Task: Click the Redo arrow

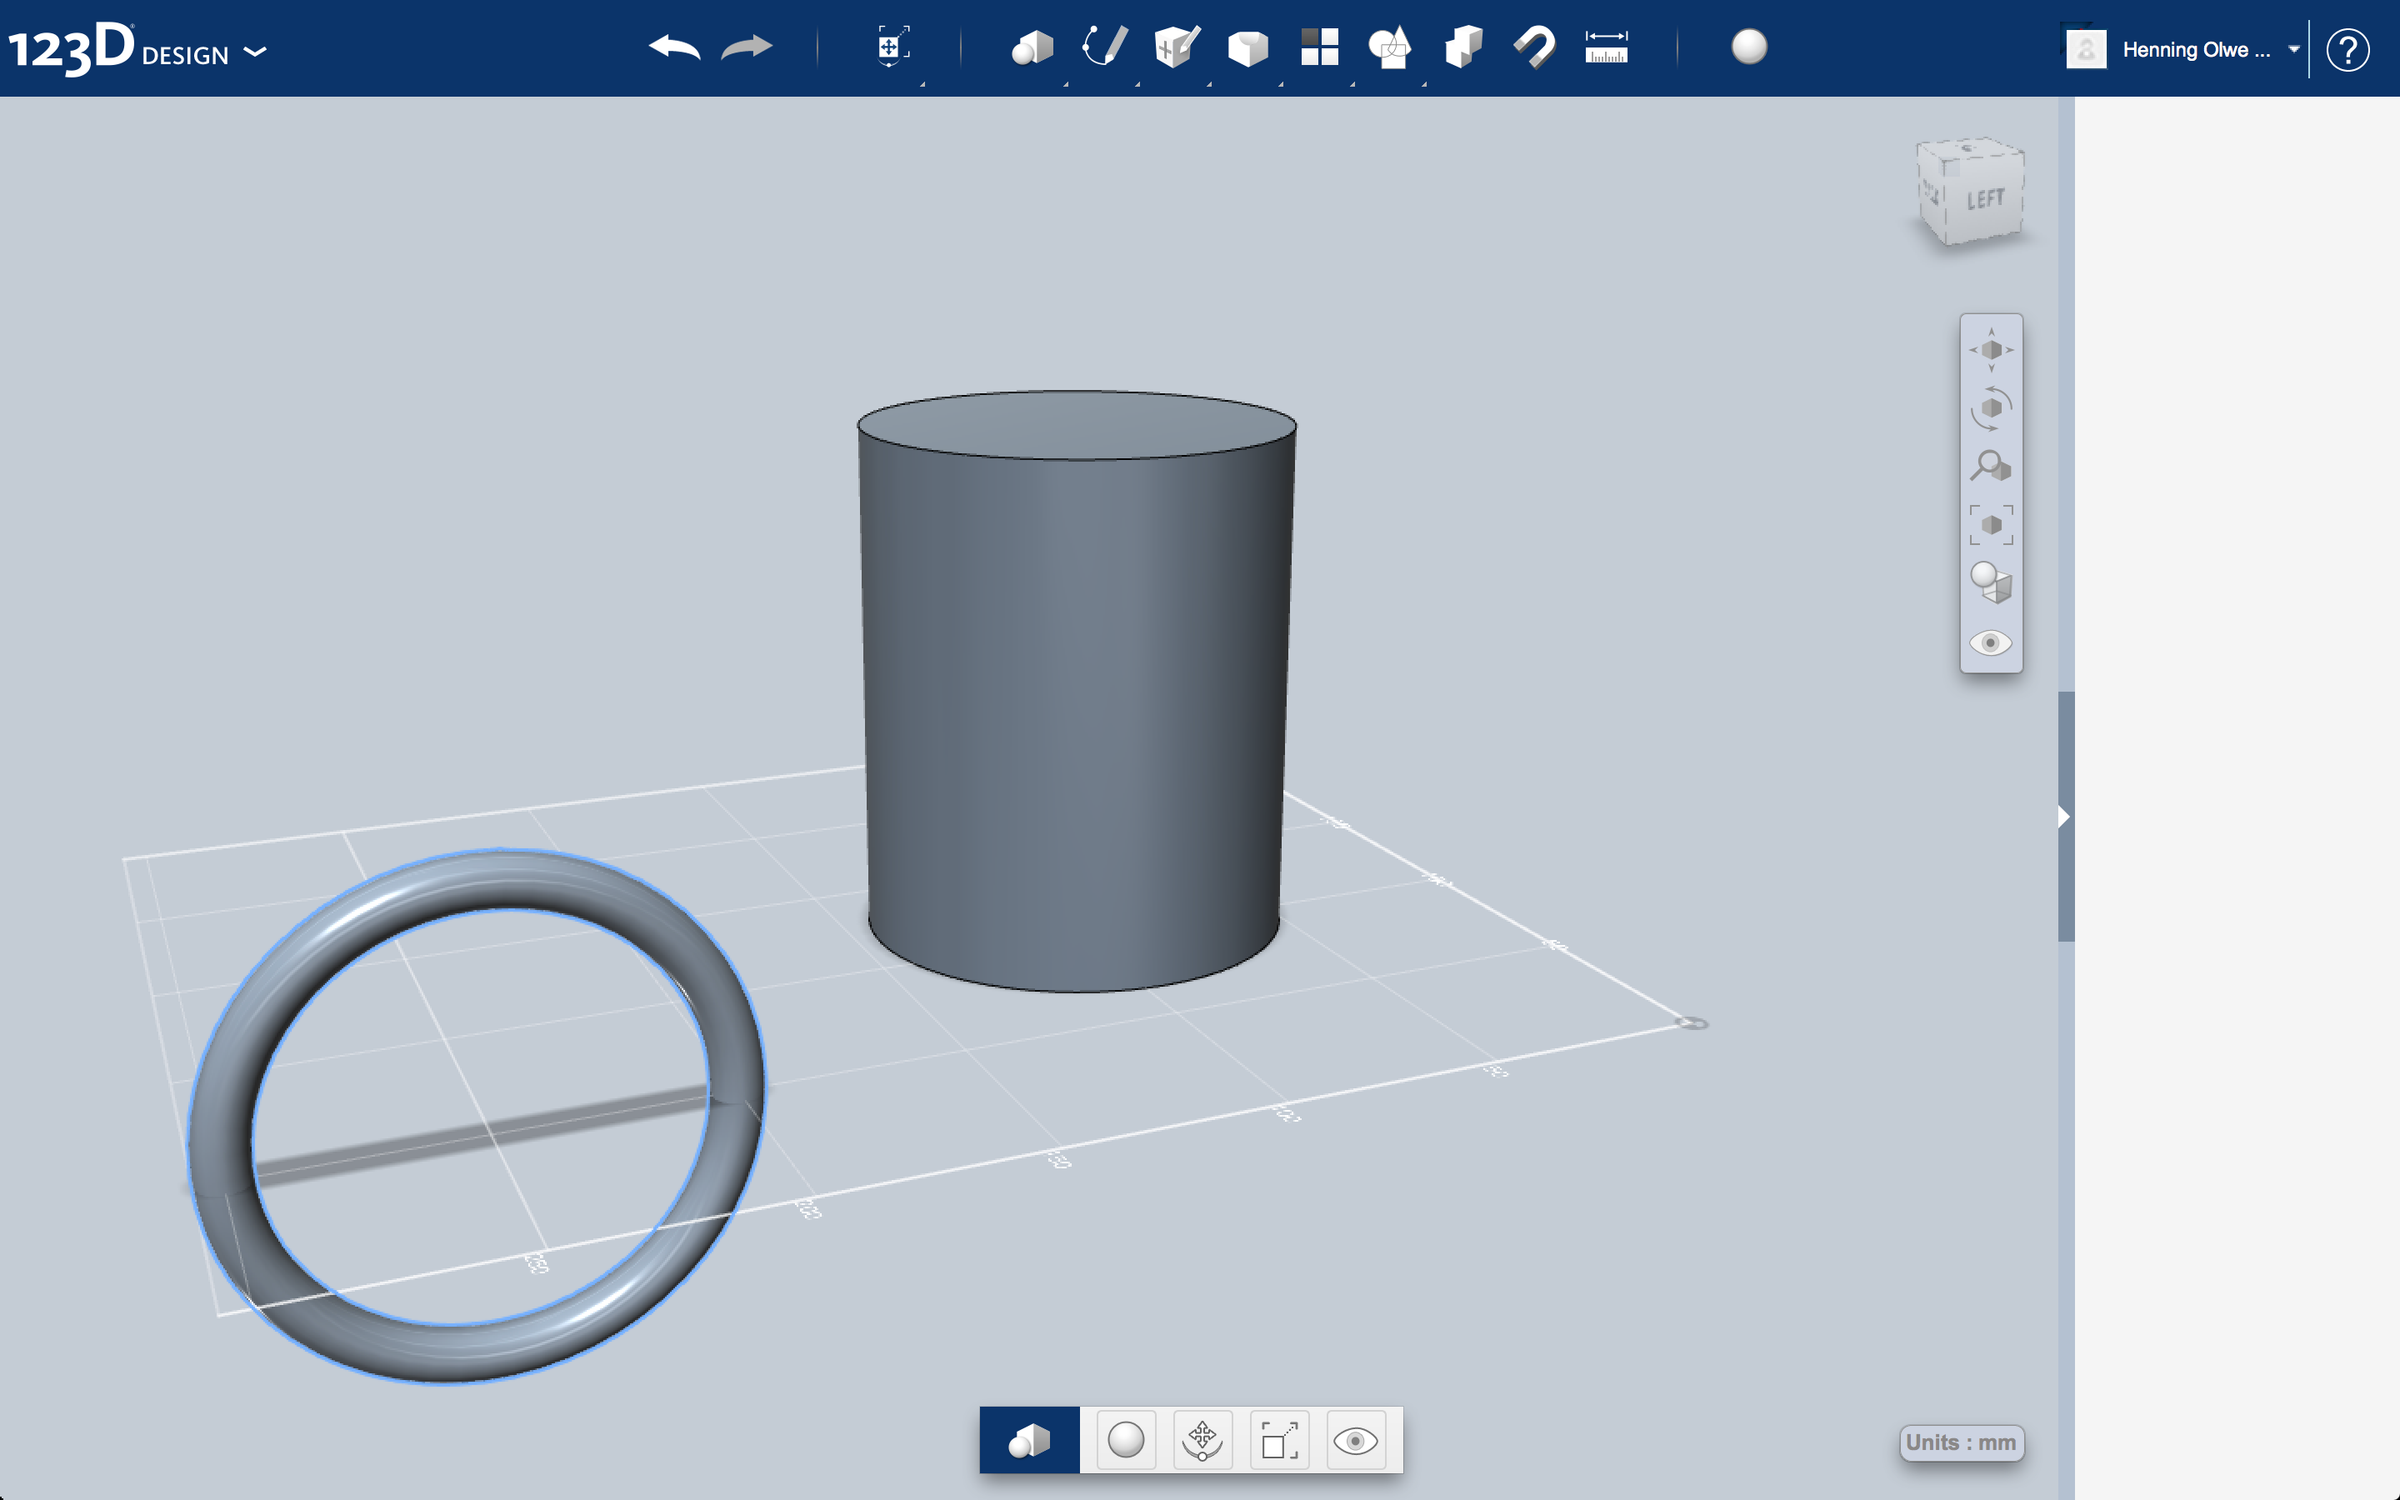Action: point(746,47)
